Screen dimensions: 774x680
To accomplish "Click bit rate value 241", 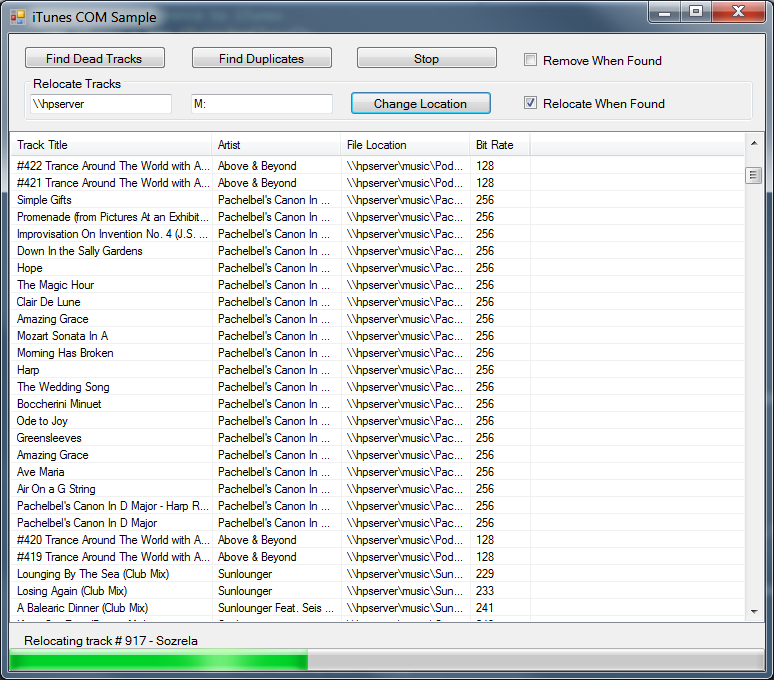I will coord(485,608).
